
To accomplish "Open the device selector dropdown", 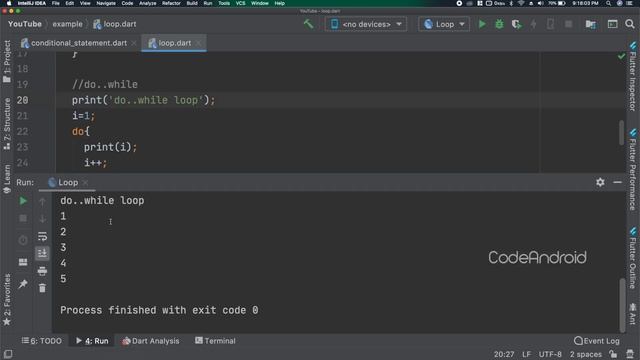I will point(366,24).
